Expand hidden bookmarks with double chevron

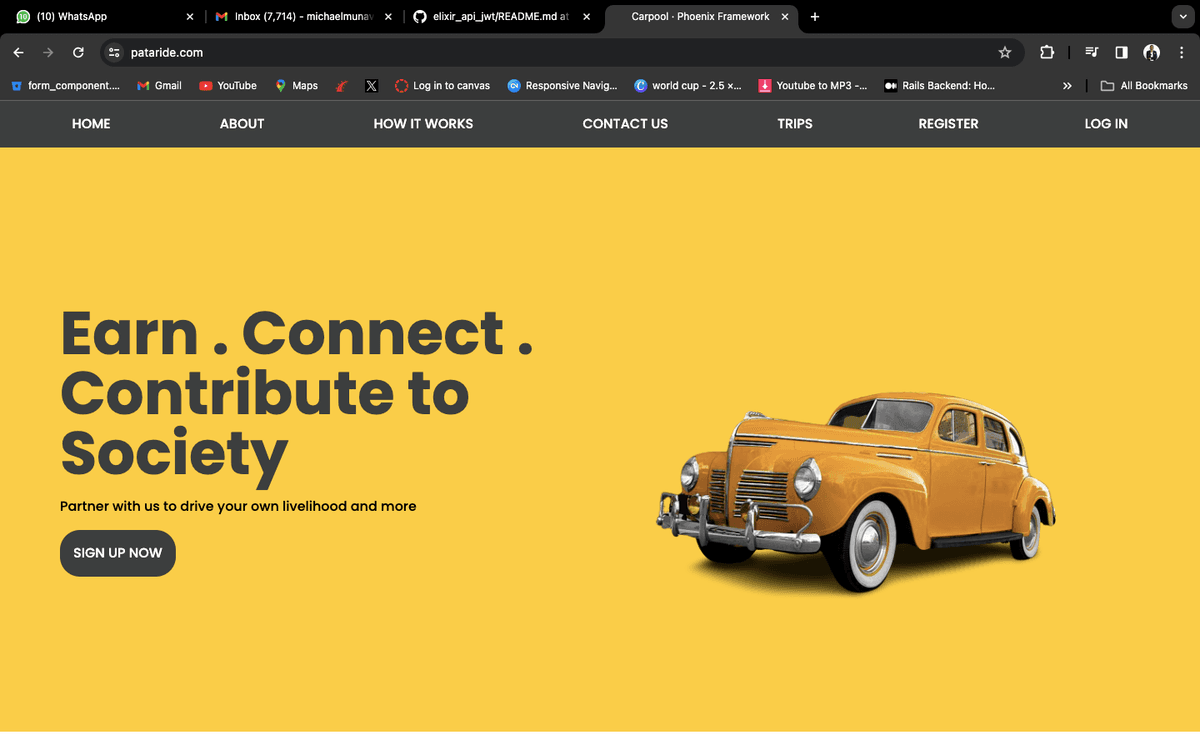coord(1067,86)
